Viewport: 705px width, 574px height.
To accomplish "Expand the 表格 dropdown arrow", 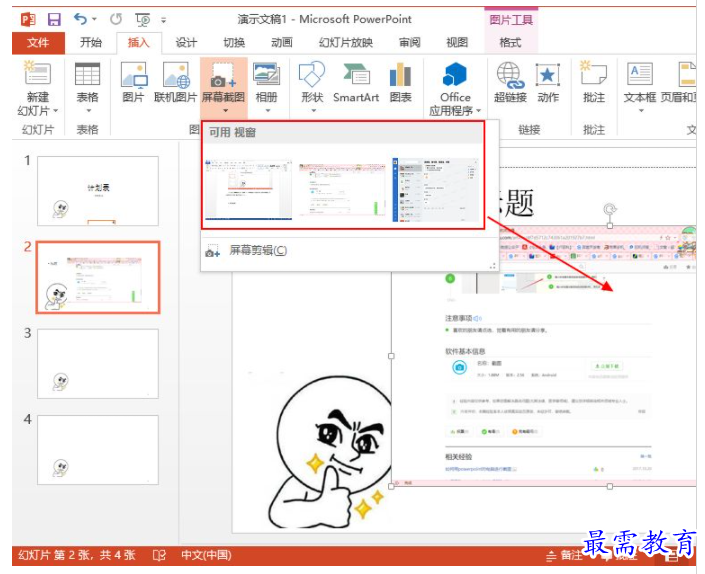I will (88, 111).
